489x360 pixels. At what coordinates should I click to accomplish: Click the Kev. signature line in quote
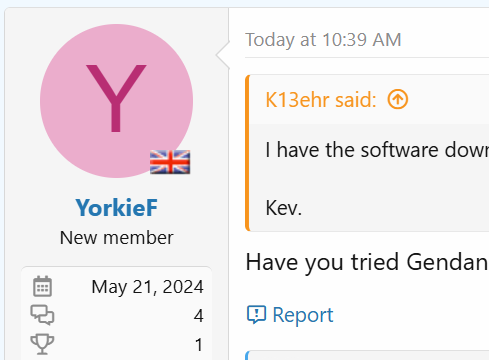284,208
